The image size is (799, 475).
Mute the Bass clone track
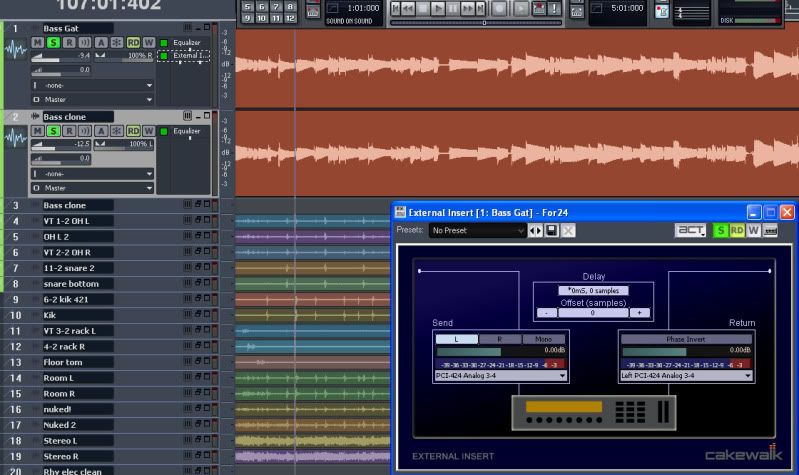pos(38,131)
